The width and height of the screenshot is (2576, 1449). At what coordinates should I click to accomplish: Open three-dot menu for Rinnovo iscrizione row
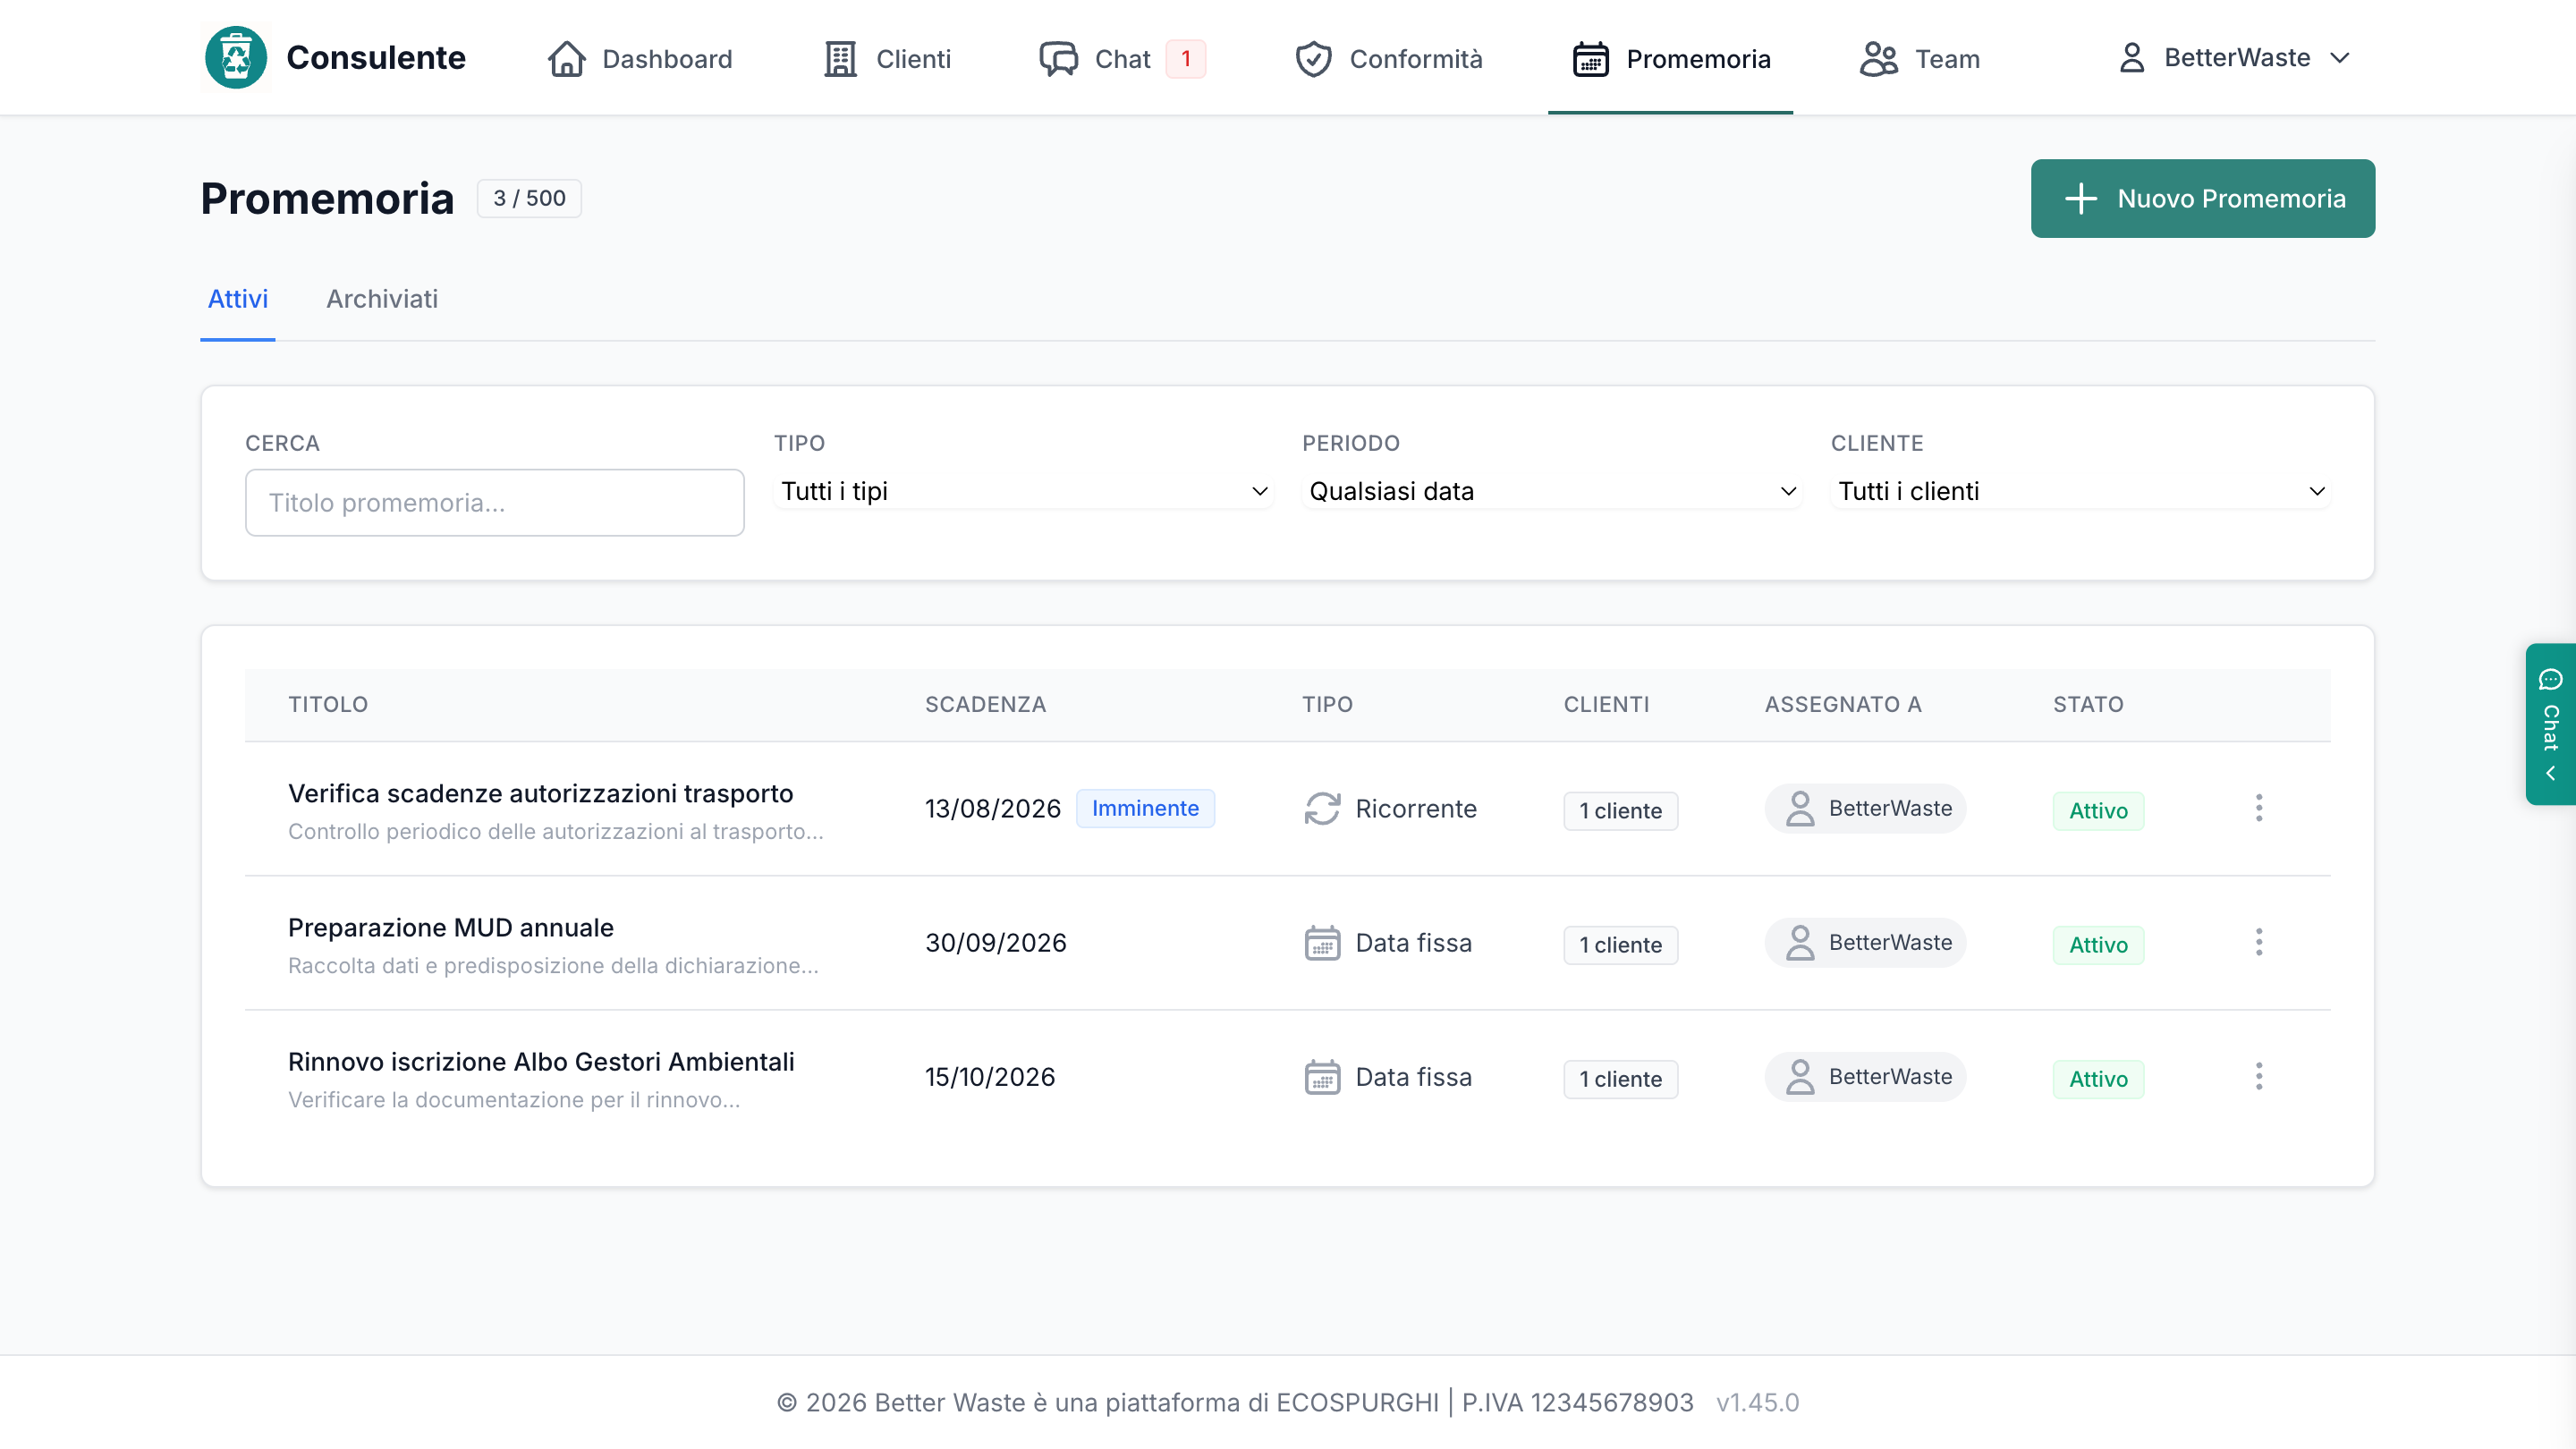[2258, 1076]
